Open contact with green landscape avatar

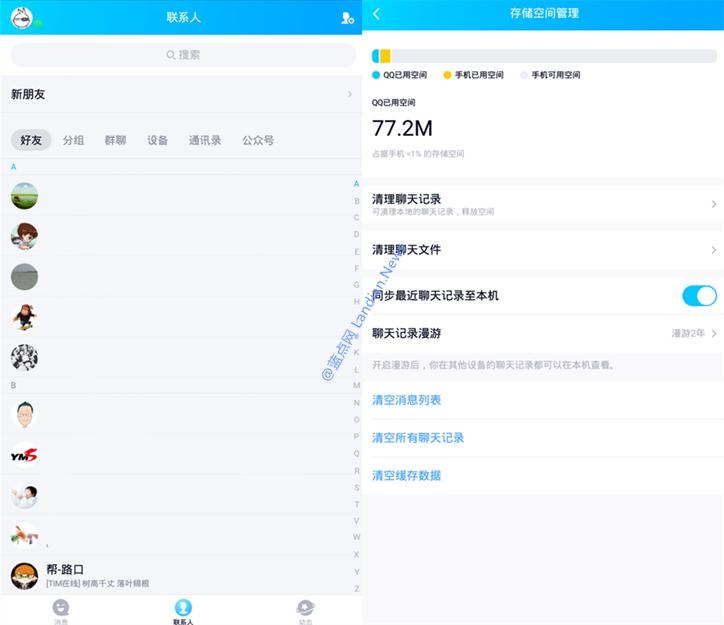(24, 196)
